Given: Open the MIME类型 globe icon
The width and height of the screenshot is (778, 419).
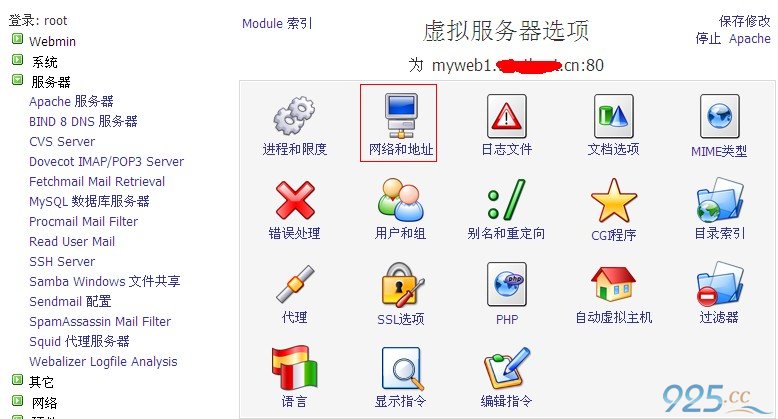Looking at the screenshot, I should tap(719, 116).
